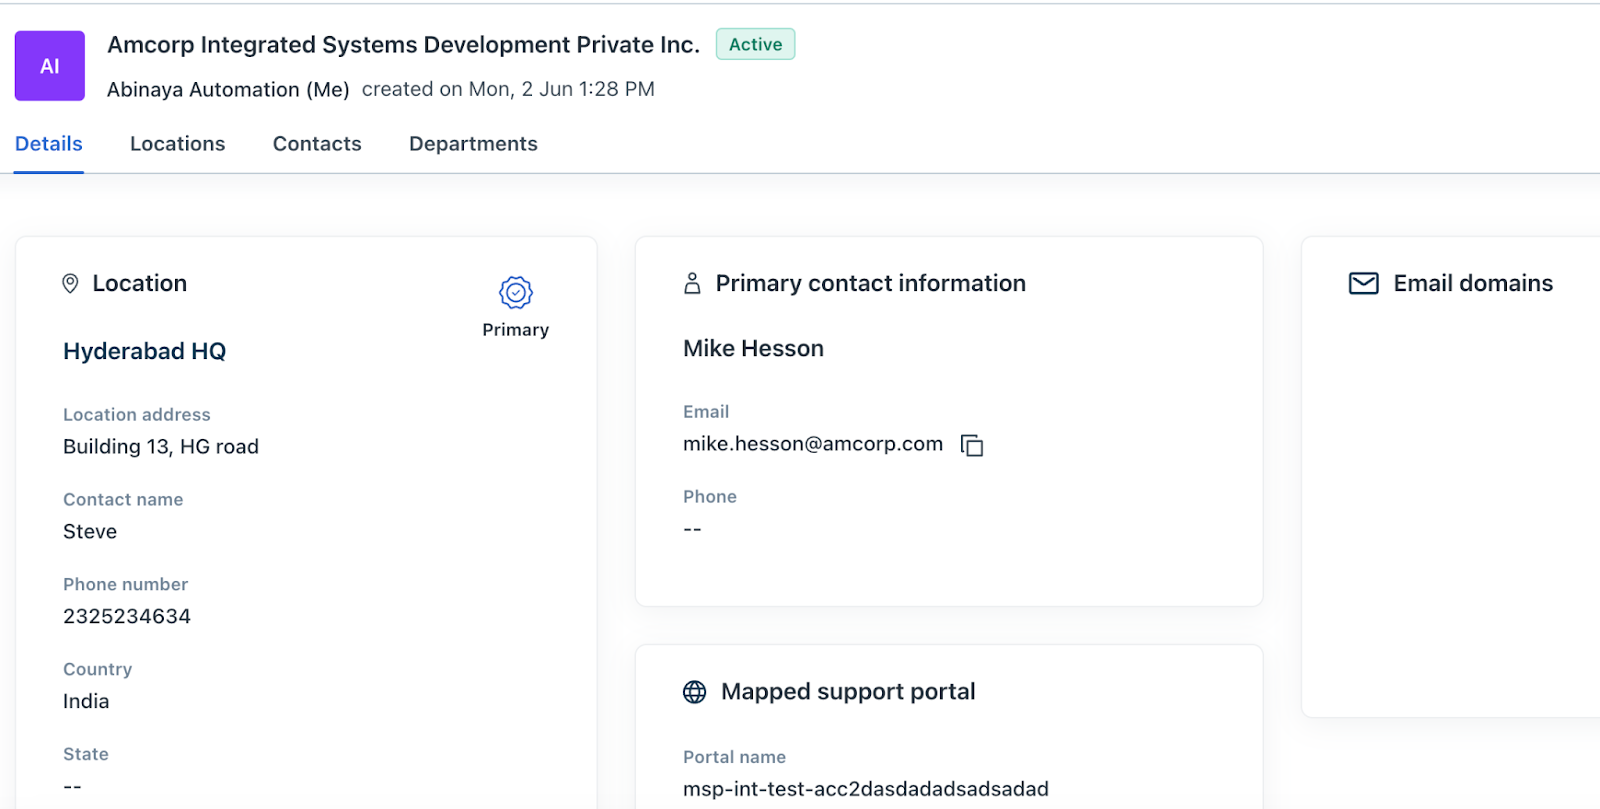
Task: Click the Primary contact information heading
Action: (x=871, y=284)
